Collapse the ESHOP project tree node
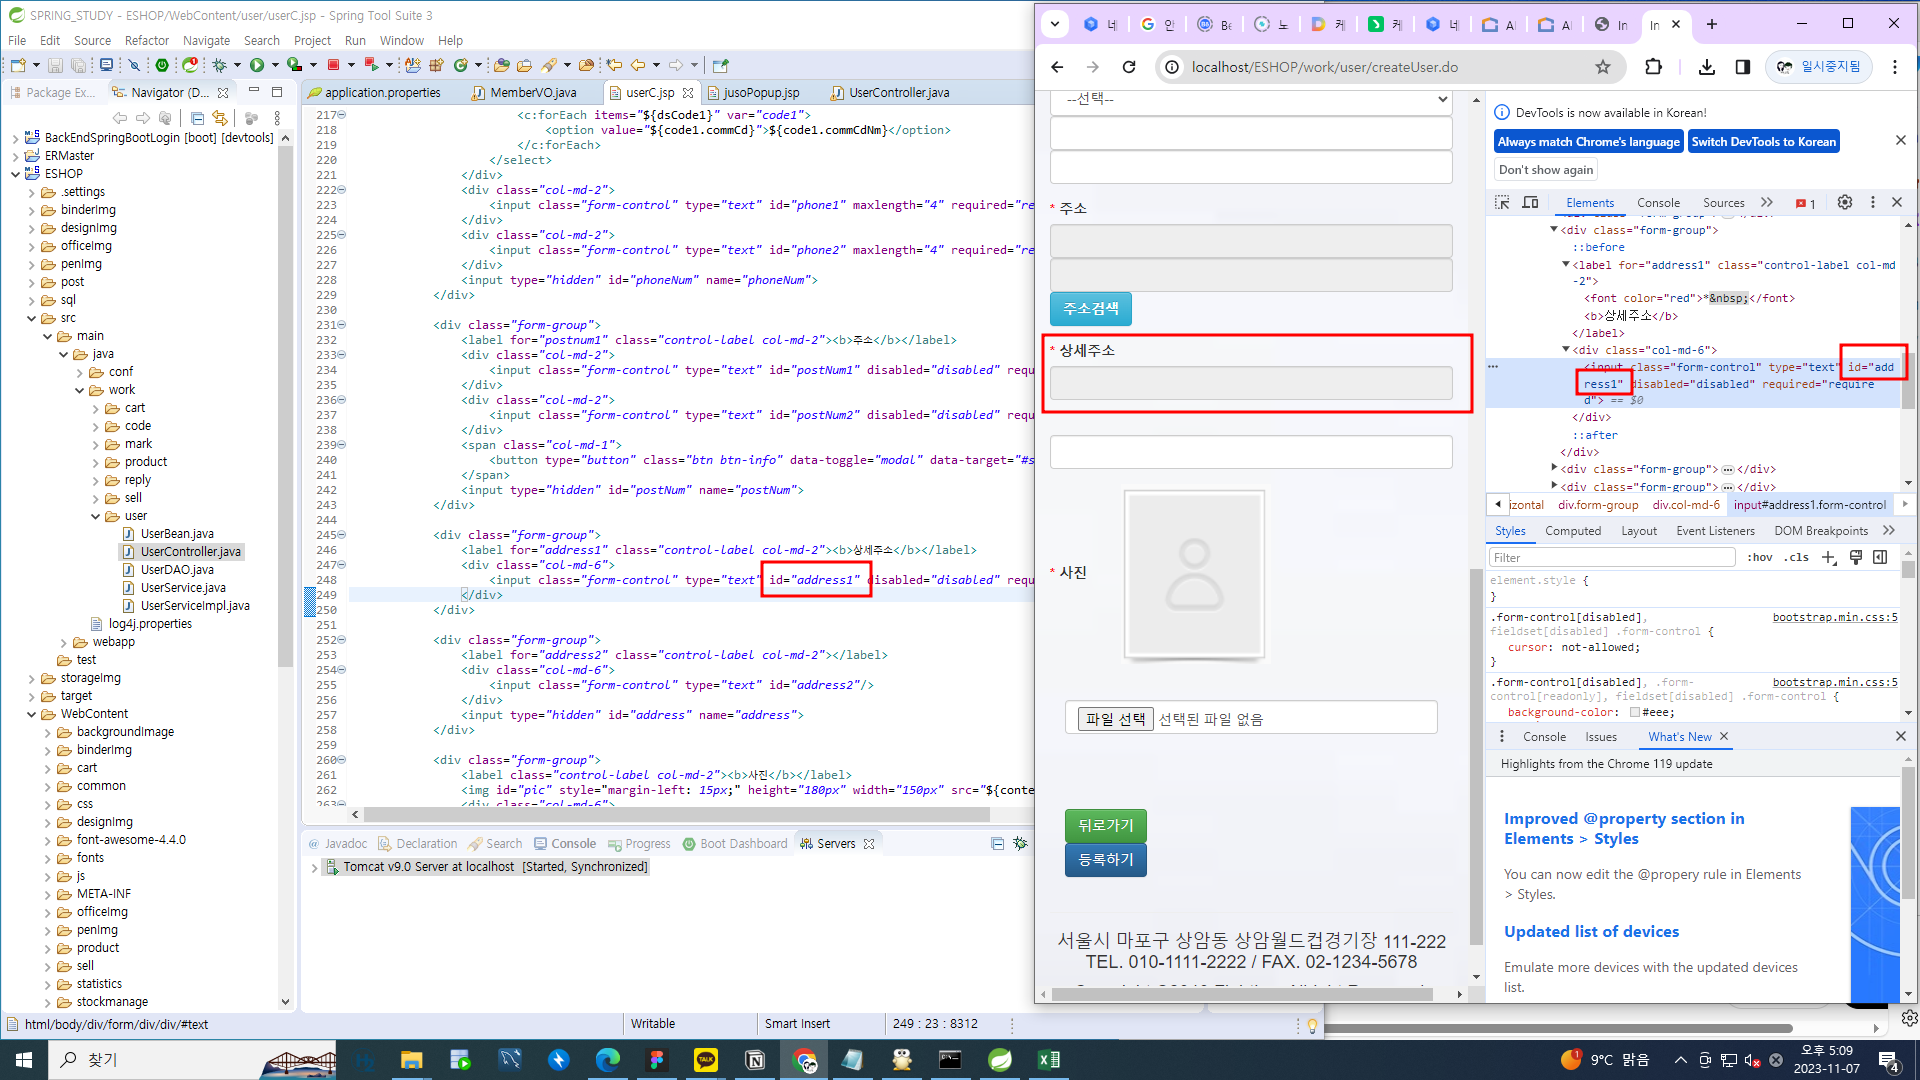This screenshot has width=1920, height=1080. click(x=15, y=174)
